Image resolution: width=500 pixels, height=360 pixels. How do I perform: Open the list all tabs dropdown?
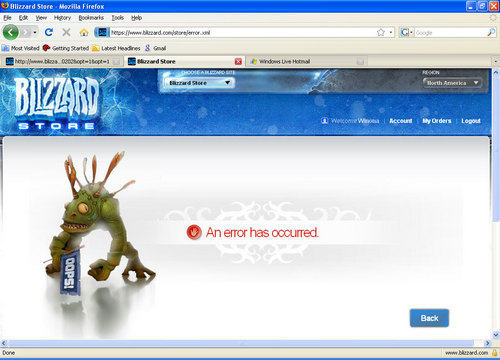[x=495, y=61]
